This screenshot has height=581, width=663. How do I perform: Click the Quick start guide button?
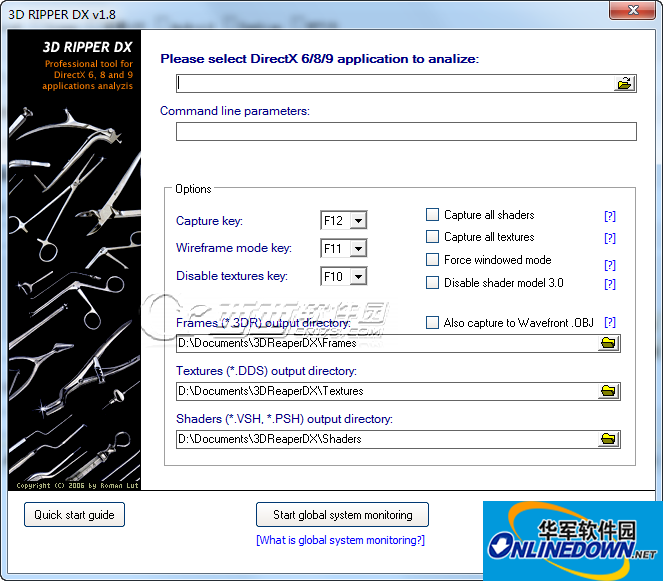[x=74, y=515]
